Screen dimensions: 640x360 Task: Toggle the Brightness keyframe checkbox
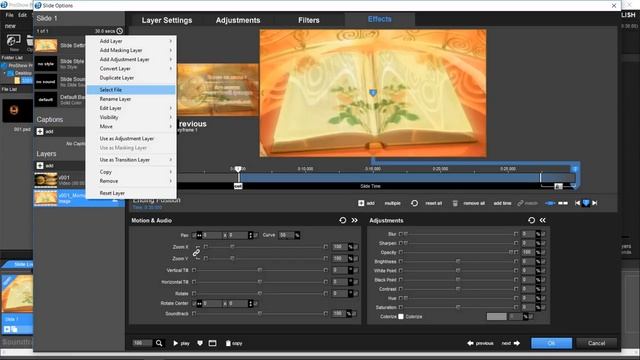coord(400,262)
